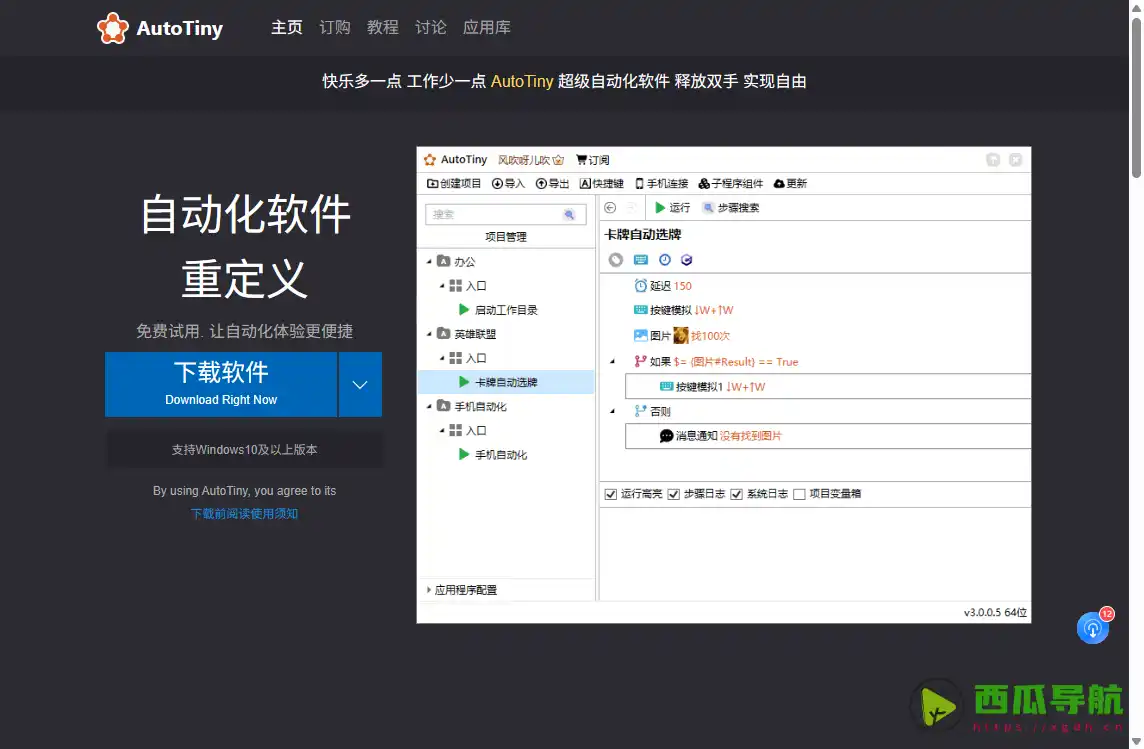Click the AutoTiny logo in header
Image resolution: width=1144 pixels, height=749 pixels.
click(x=160, y=28)
